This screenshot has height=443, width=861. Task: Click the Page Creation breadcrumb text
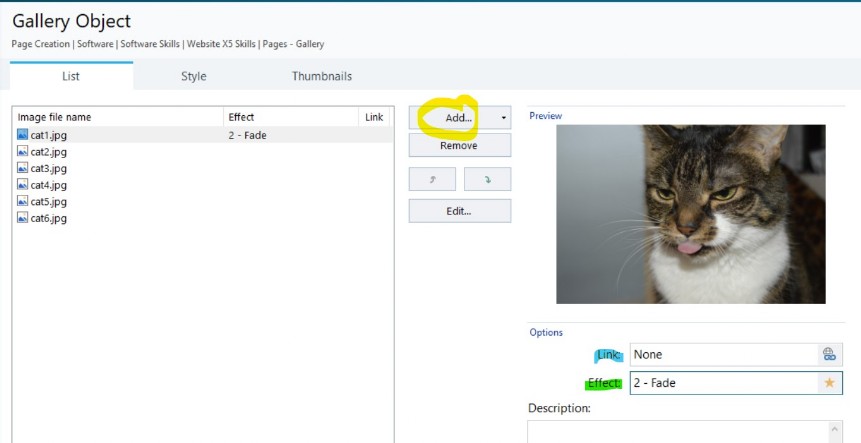[x=41, y=44]
